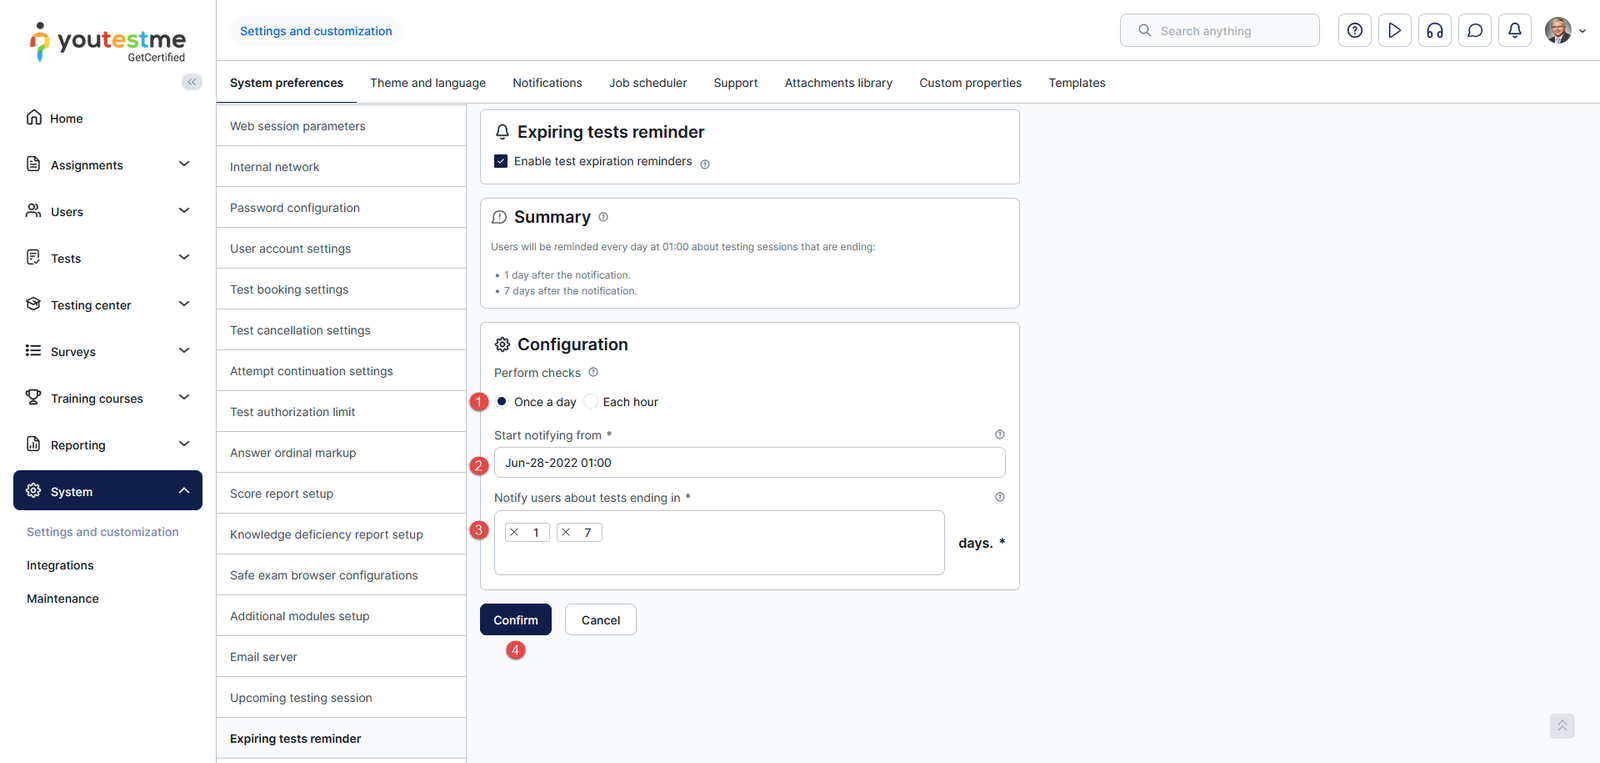Switch to the Theme and language tab
This screenshot has height=763, width=1600.
(x=427, y=83)
